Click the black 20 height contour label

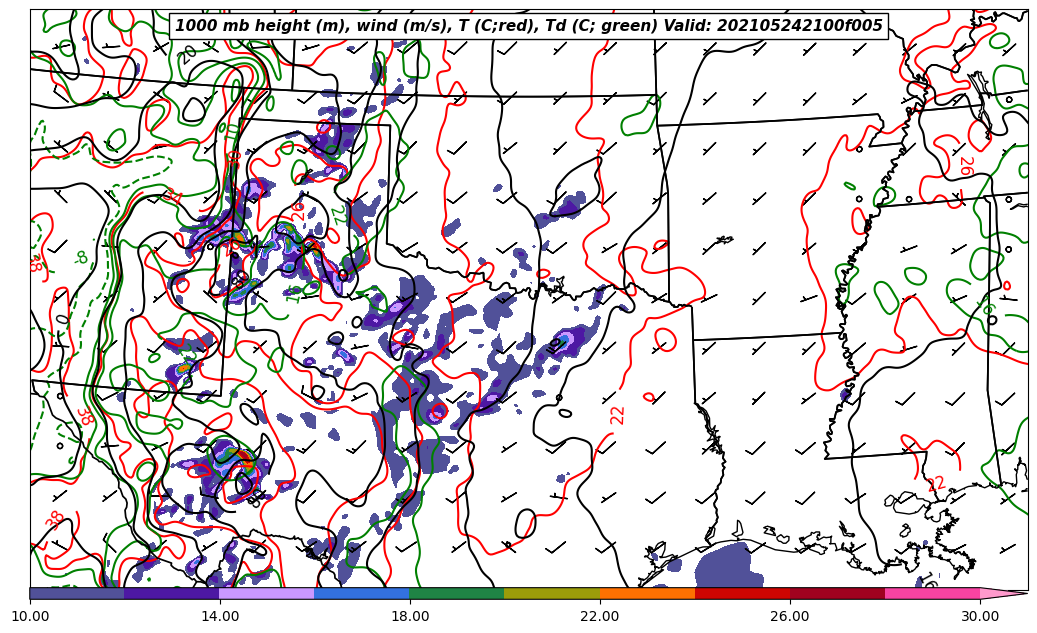point(188,54)
